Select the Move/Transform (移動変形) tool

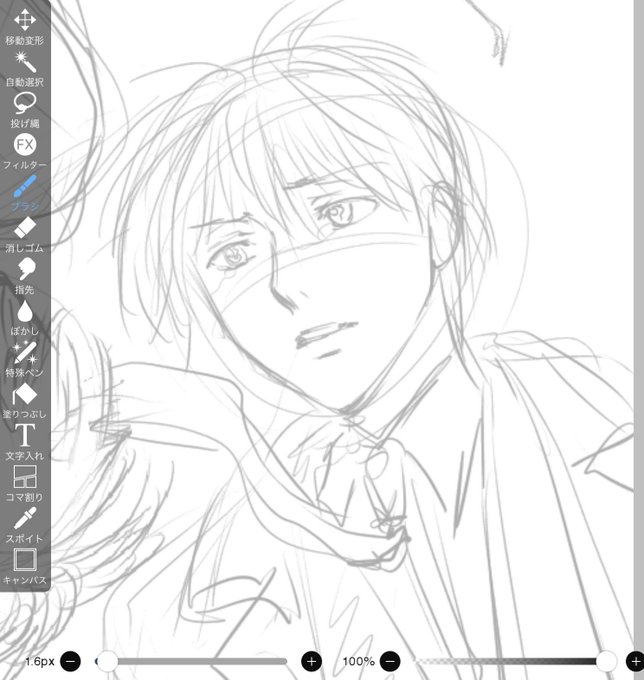pyautogui.click(x=25, y=27)
